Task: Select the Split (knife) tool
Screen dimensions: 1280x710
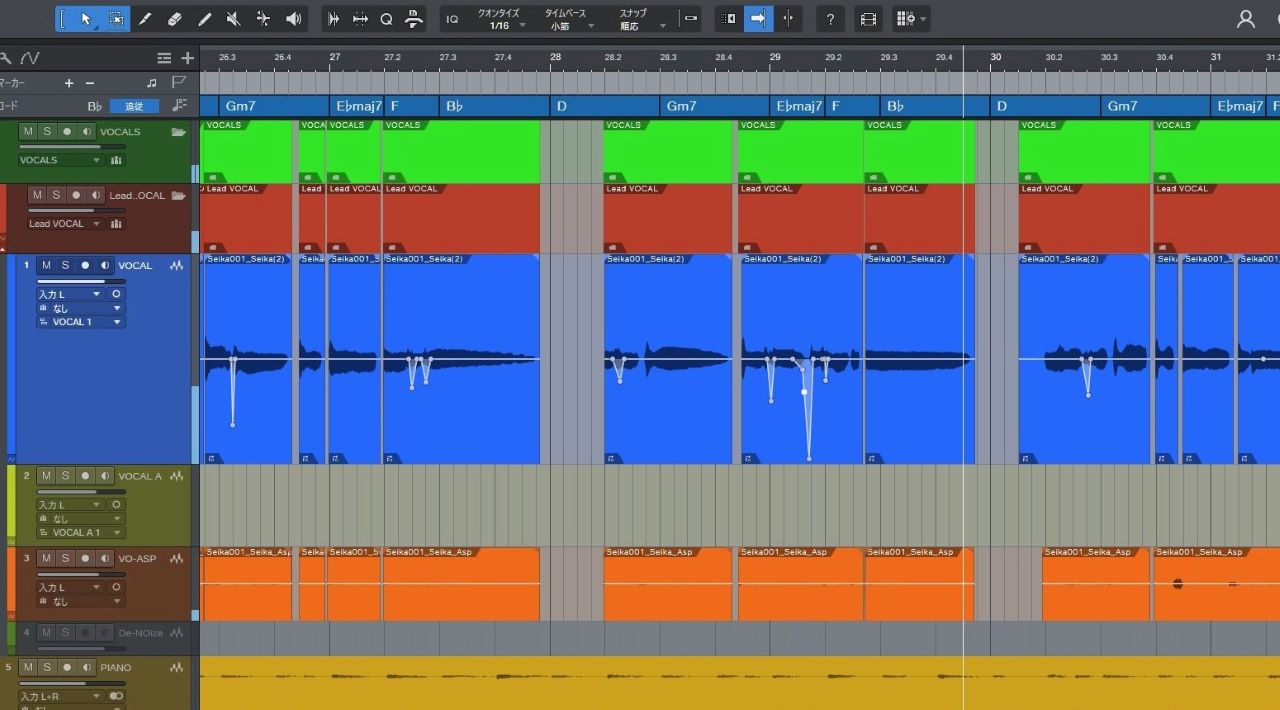Action: coord(145,19)
